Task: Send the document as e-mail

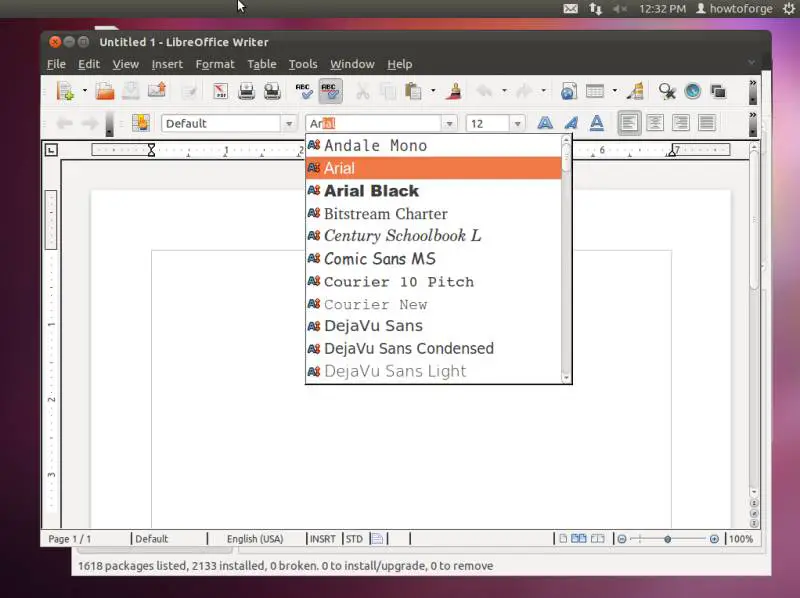Action: [x=157, y=91]
